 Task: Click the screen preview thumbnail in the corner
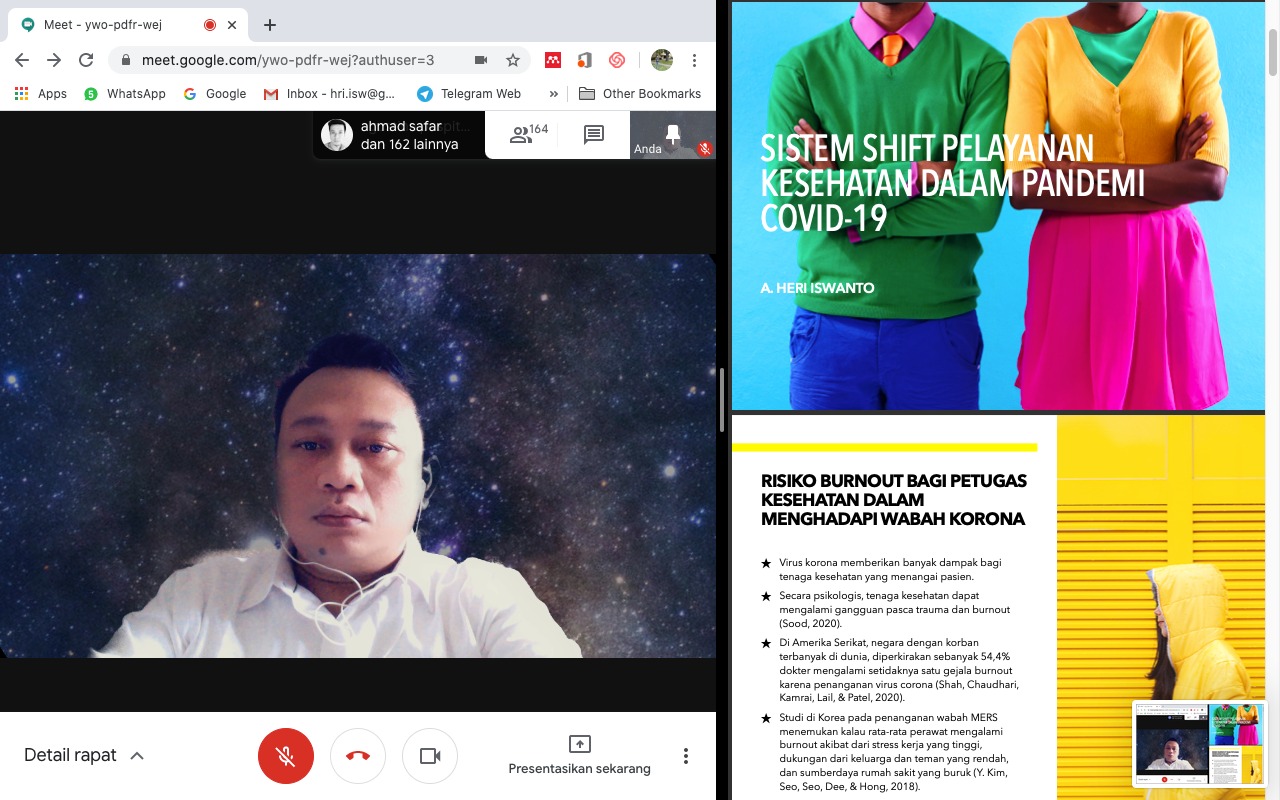pos(1200,744)
